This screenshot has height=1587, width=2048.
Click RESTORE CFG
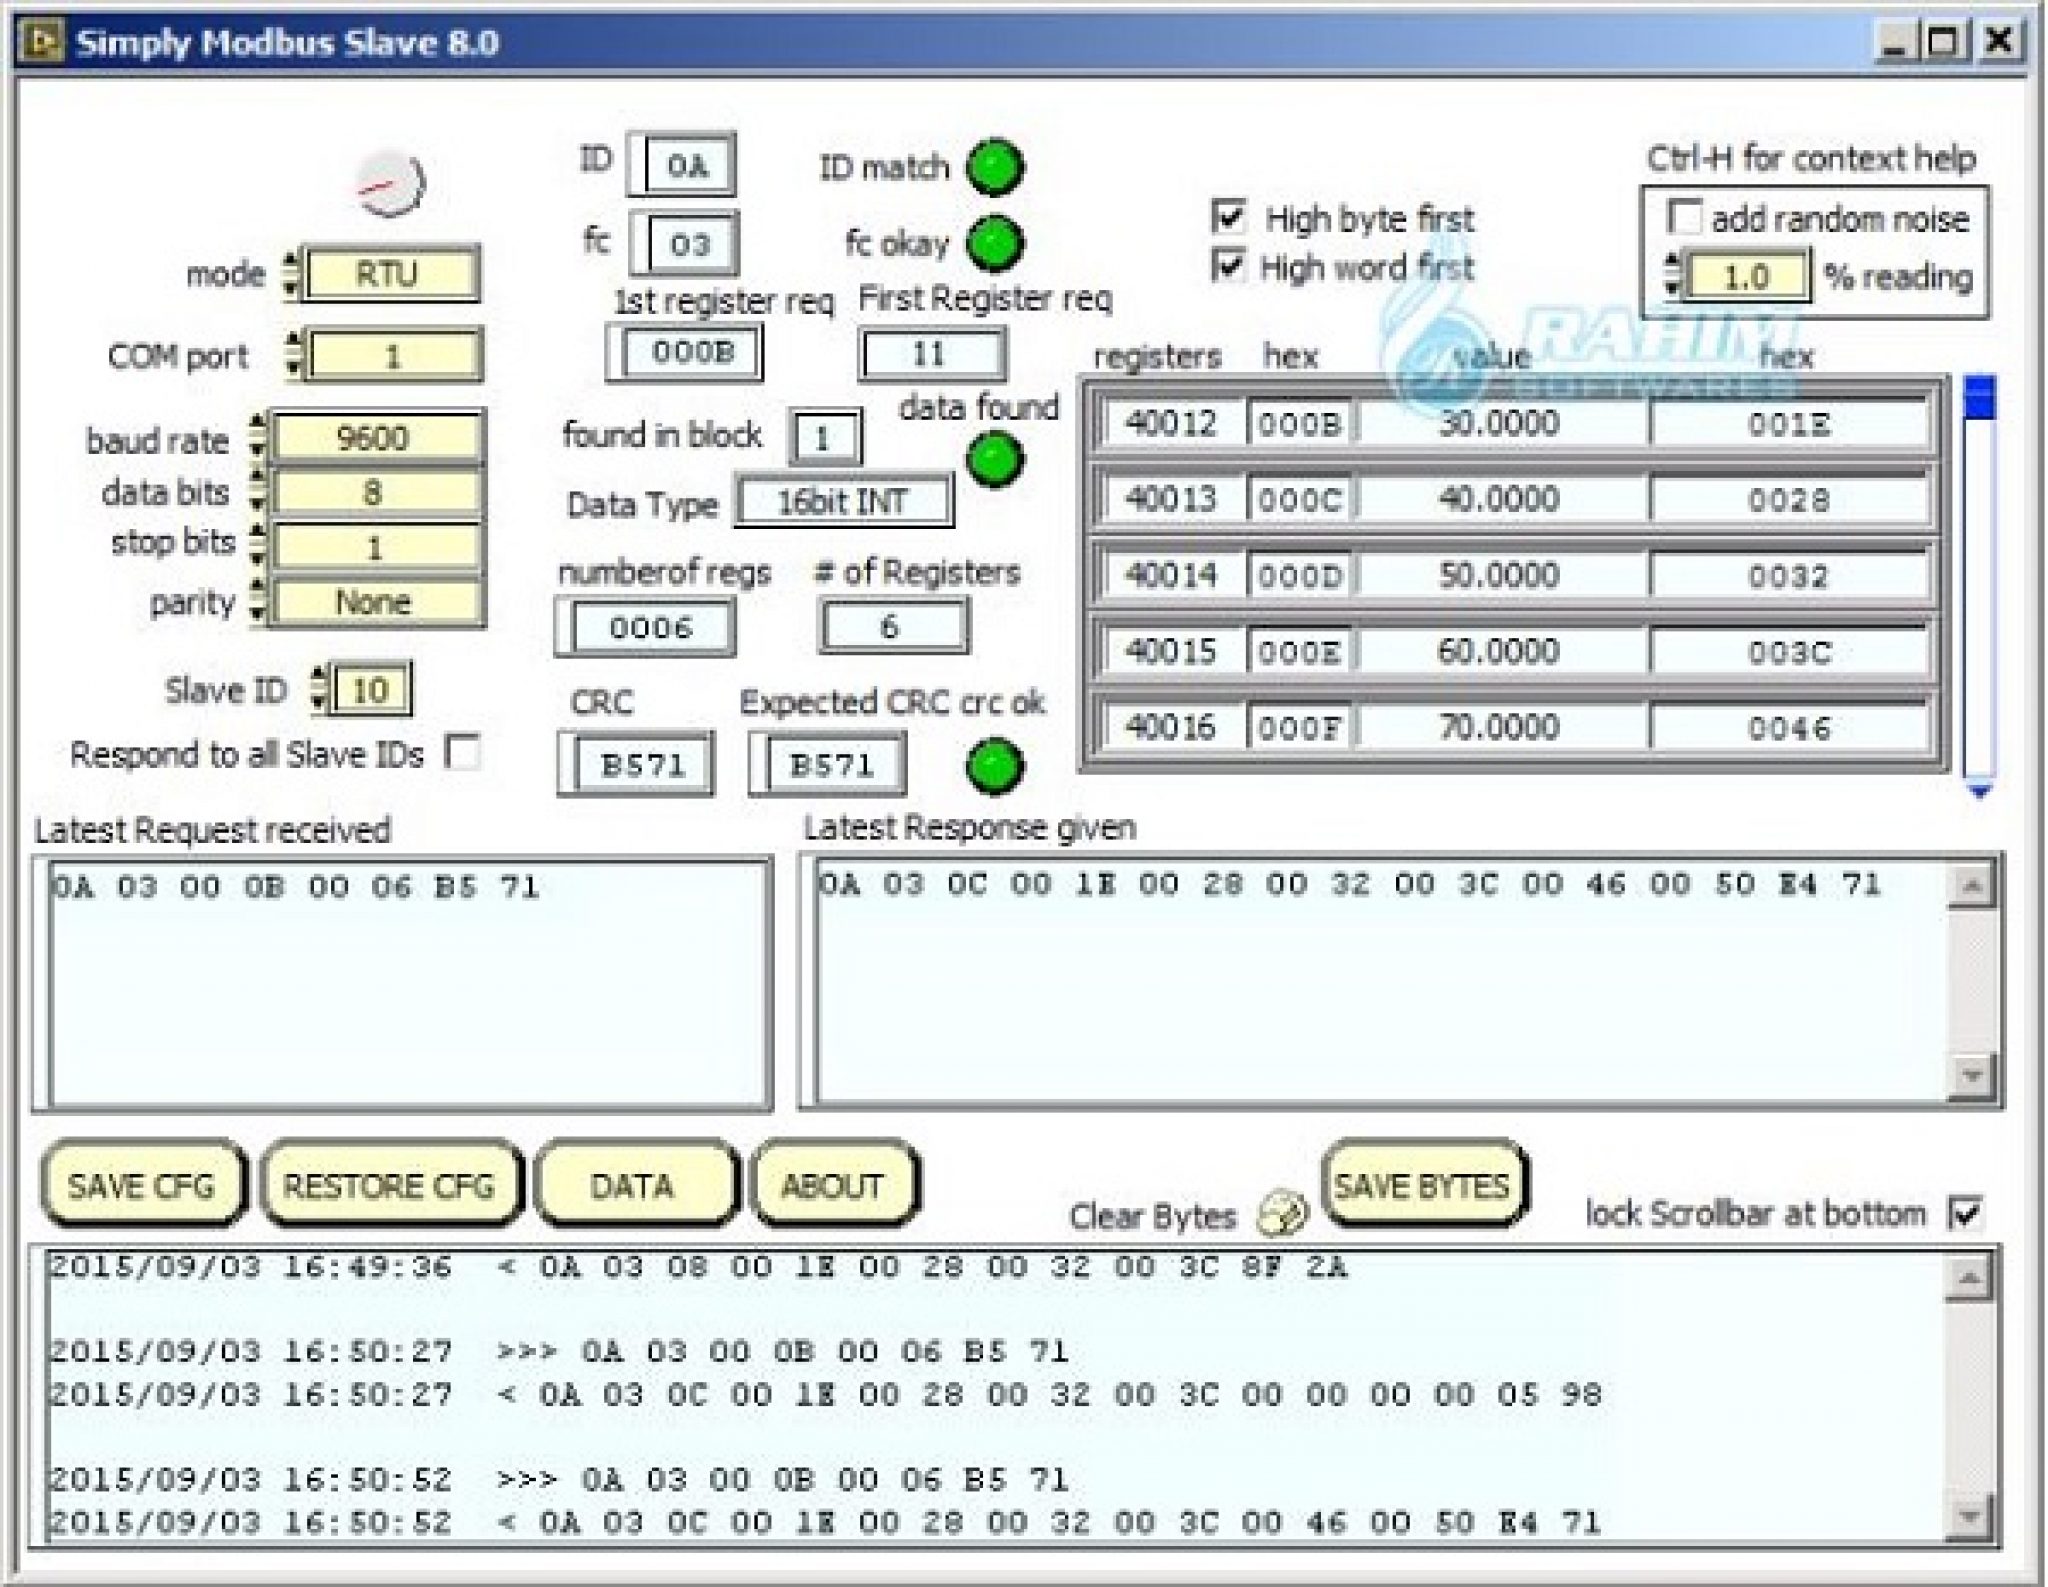[x=390, y=1185]
